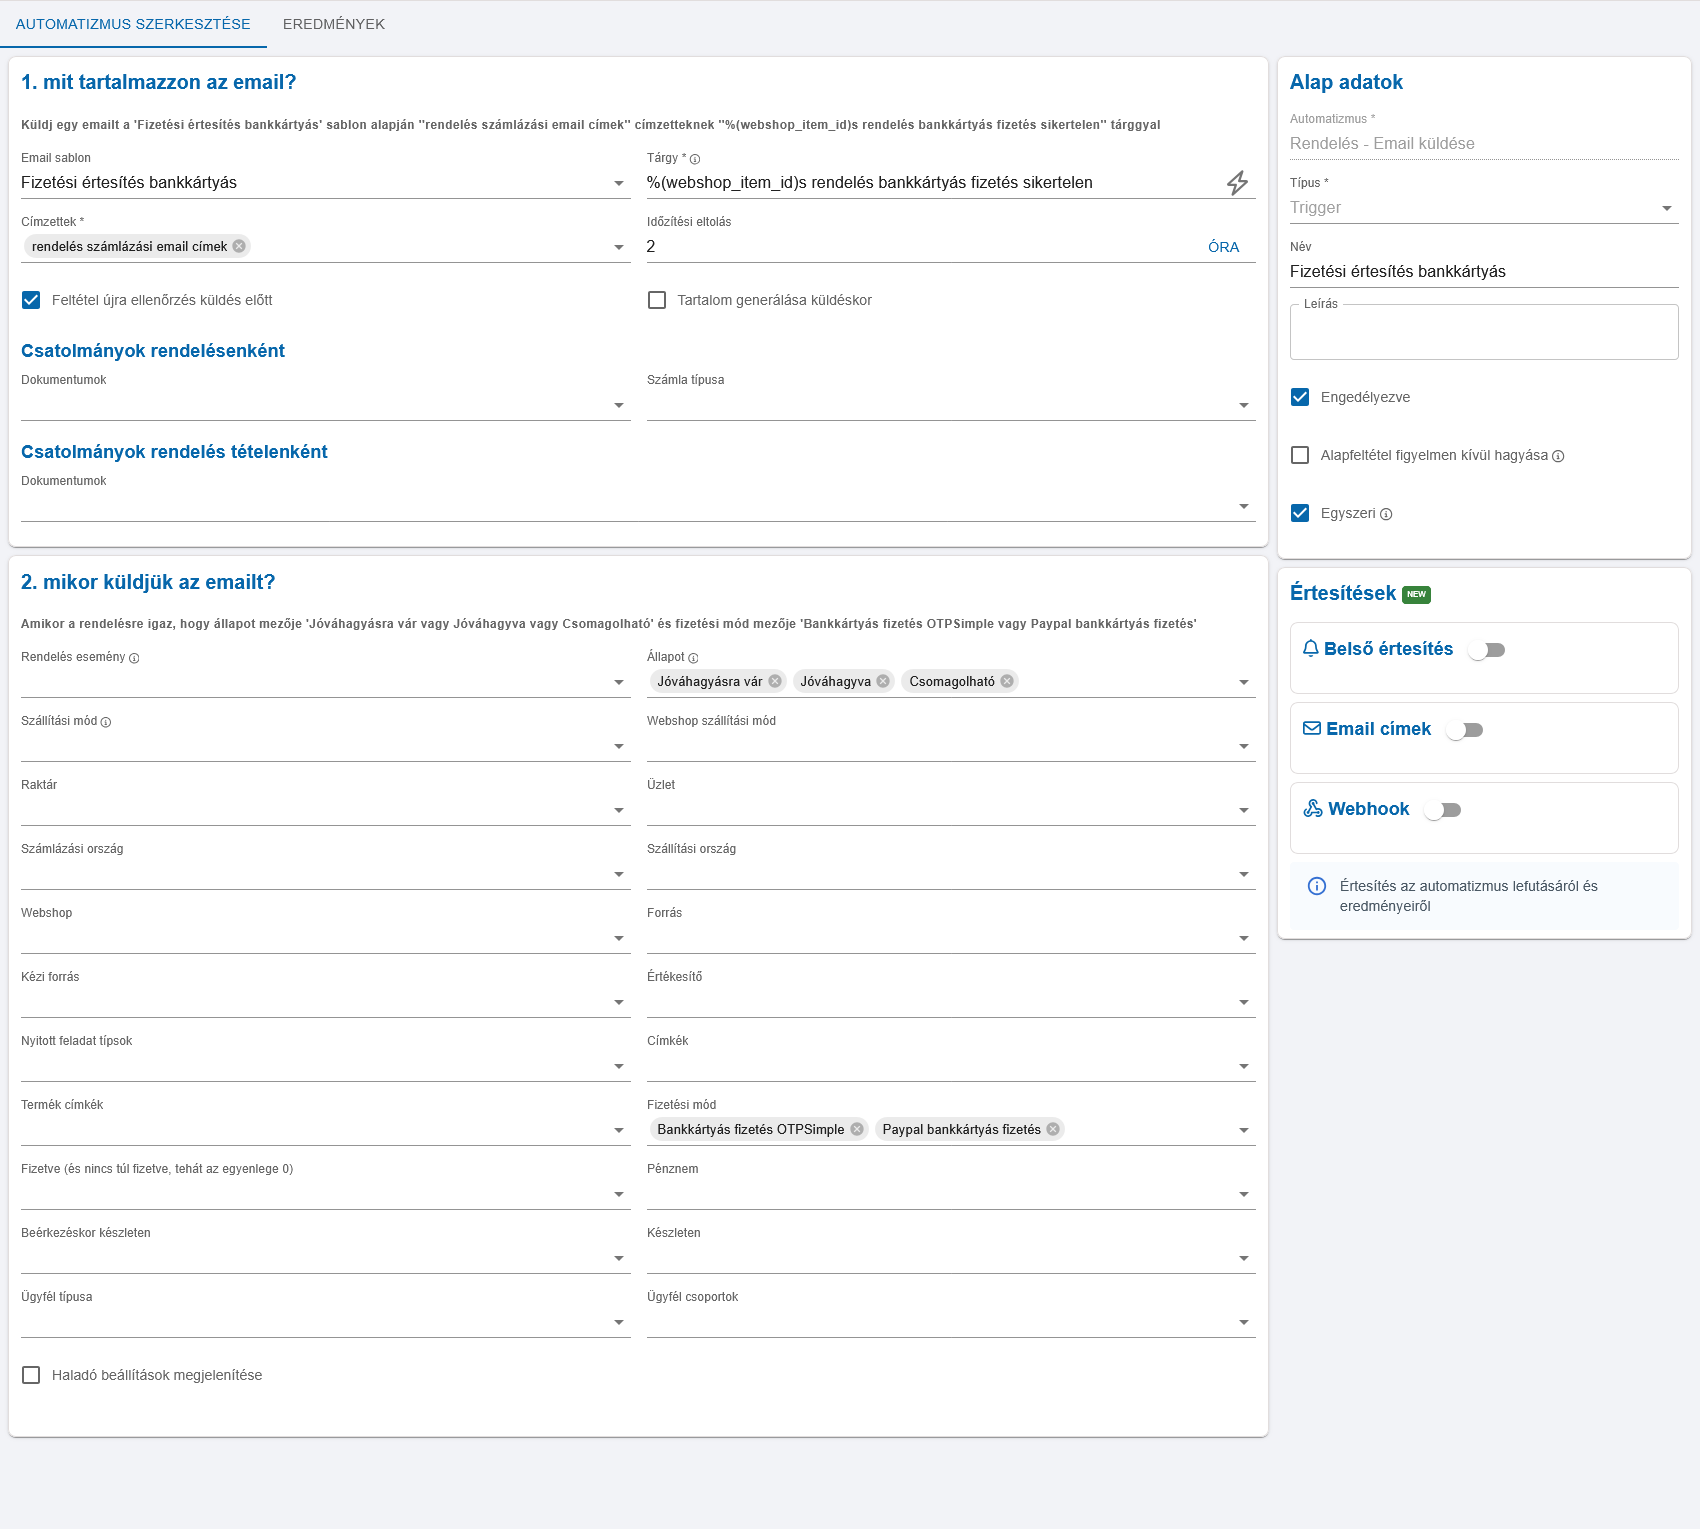Click into the Leírás text area
This screenshot has width=1700, height=1529.
(1484, 332)
